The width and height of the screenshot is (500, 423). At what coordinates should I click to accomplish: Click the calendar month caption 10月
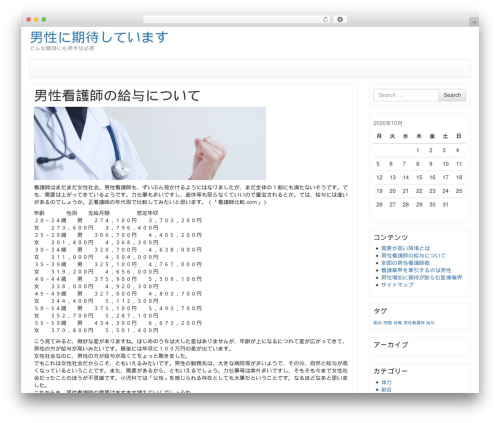click(388, 123)
